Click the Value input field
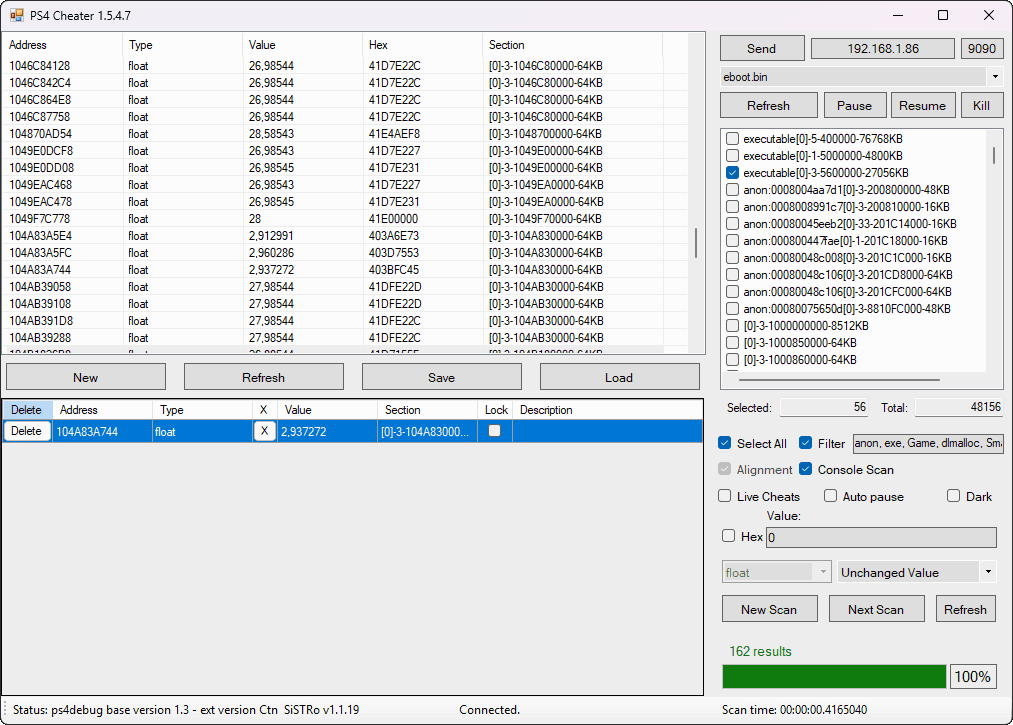The width and height of the screenshot is (1013, 725). (x=881, y=538)
